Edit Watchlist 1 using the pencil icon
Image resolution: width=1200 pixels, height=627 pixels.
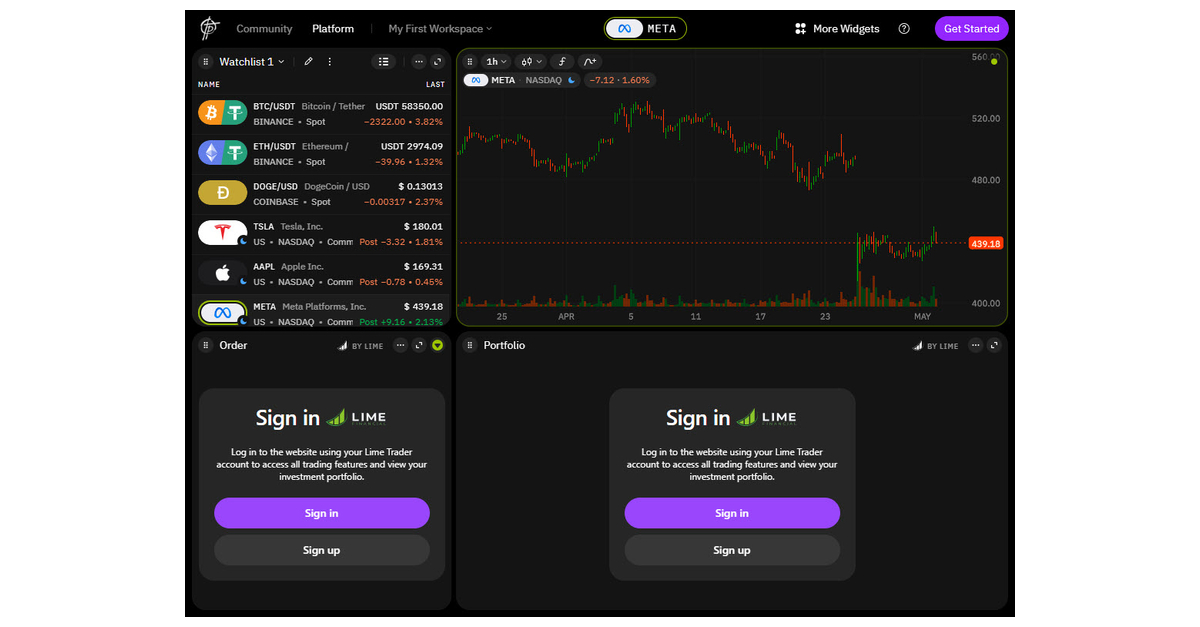click(308, 61)
